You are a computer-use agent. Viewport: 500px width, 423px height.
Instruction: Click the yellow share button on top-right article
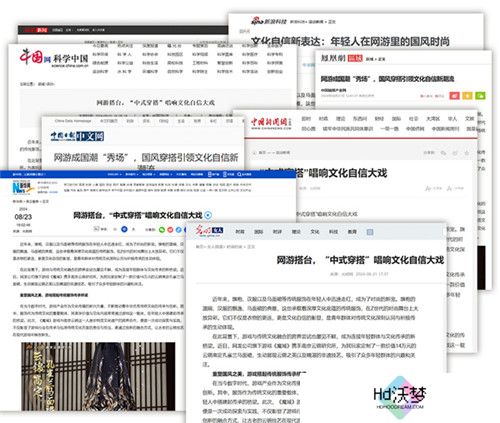(467, 96)
